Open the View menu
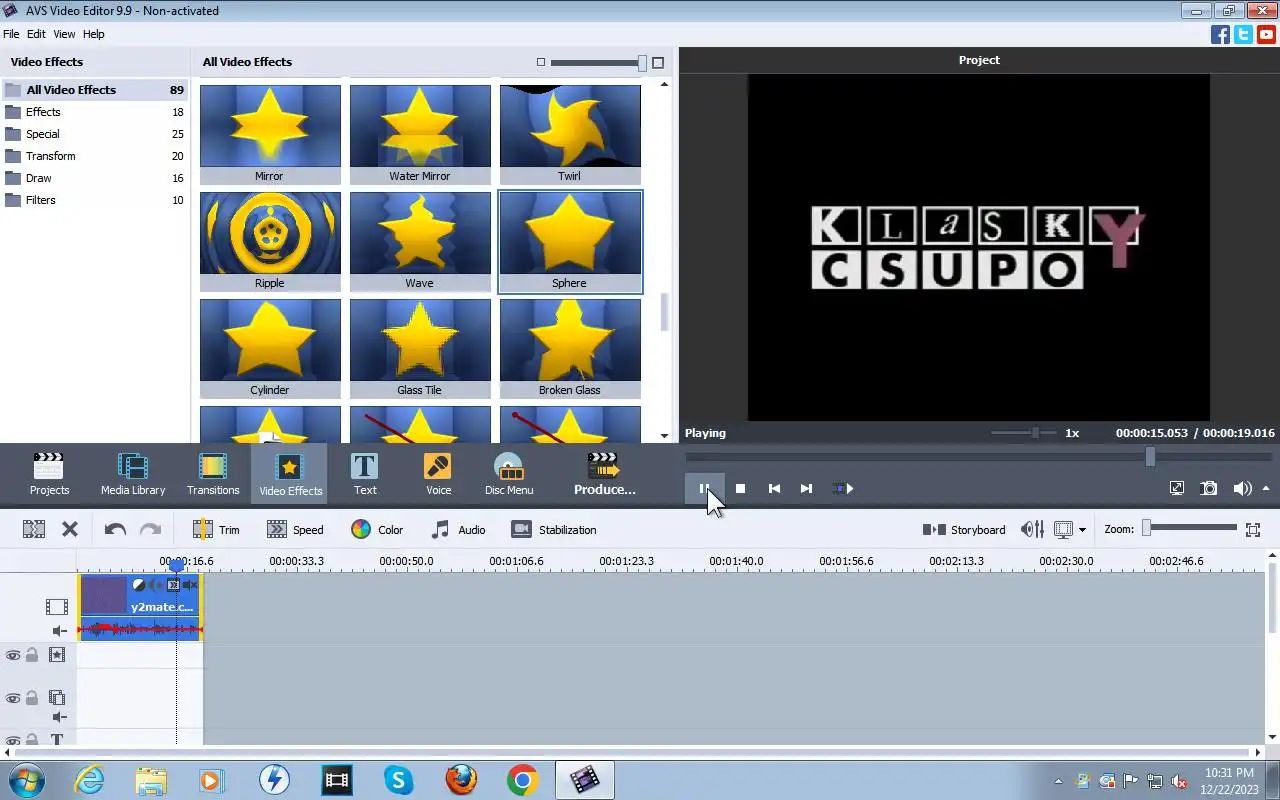Viewport: 1280px width, 800px height. pyautogui.click(x=64, y=34)
